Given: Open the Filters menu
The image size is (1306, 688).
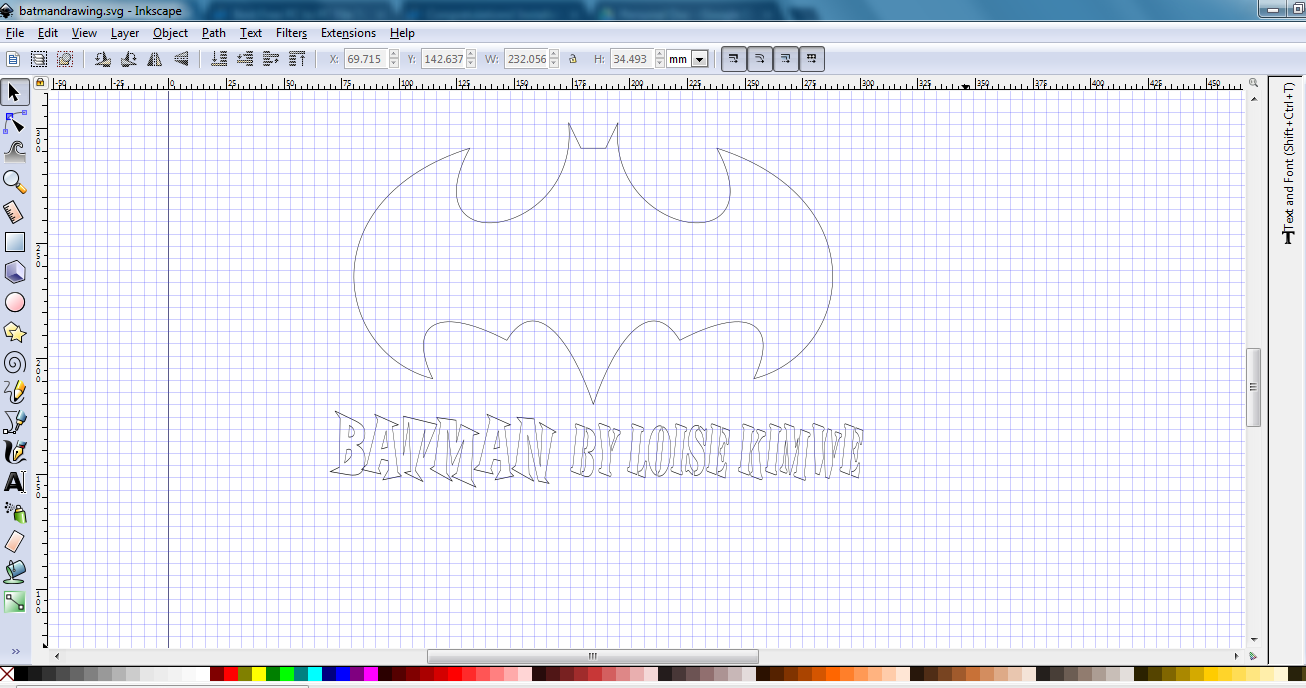Looking at the screenshot, I should [291, 33].
